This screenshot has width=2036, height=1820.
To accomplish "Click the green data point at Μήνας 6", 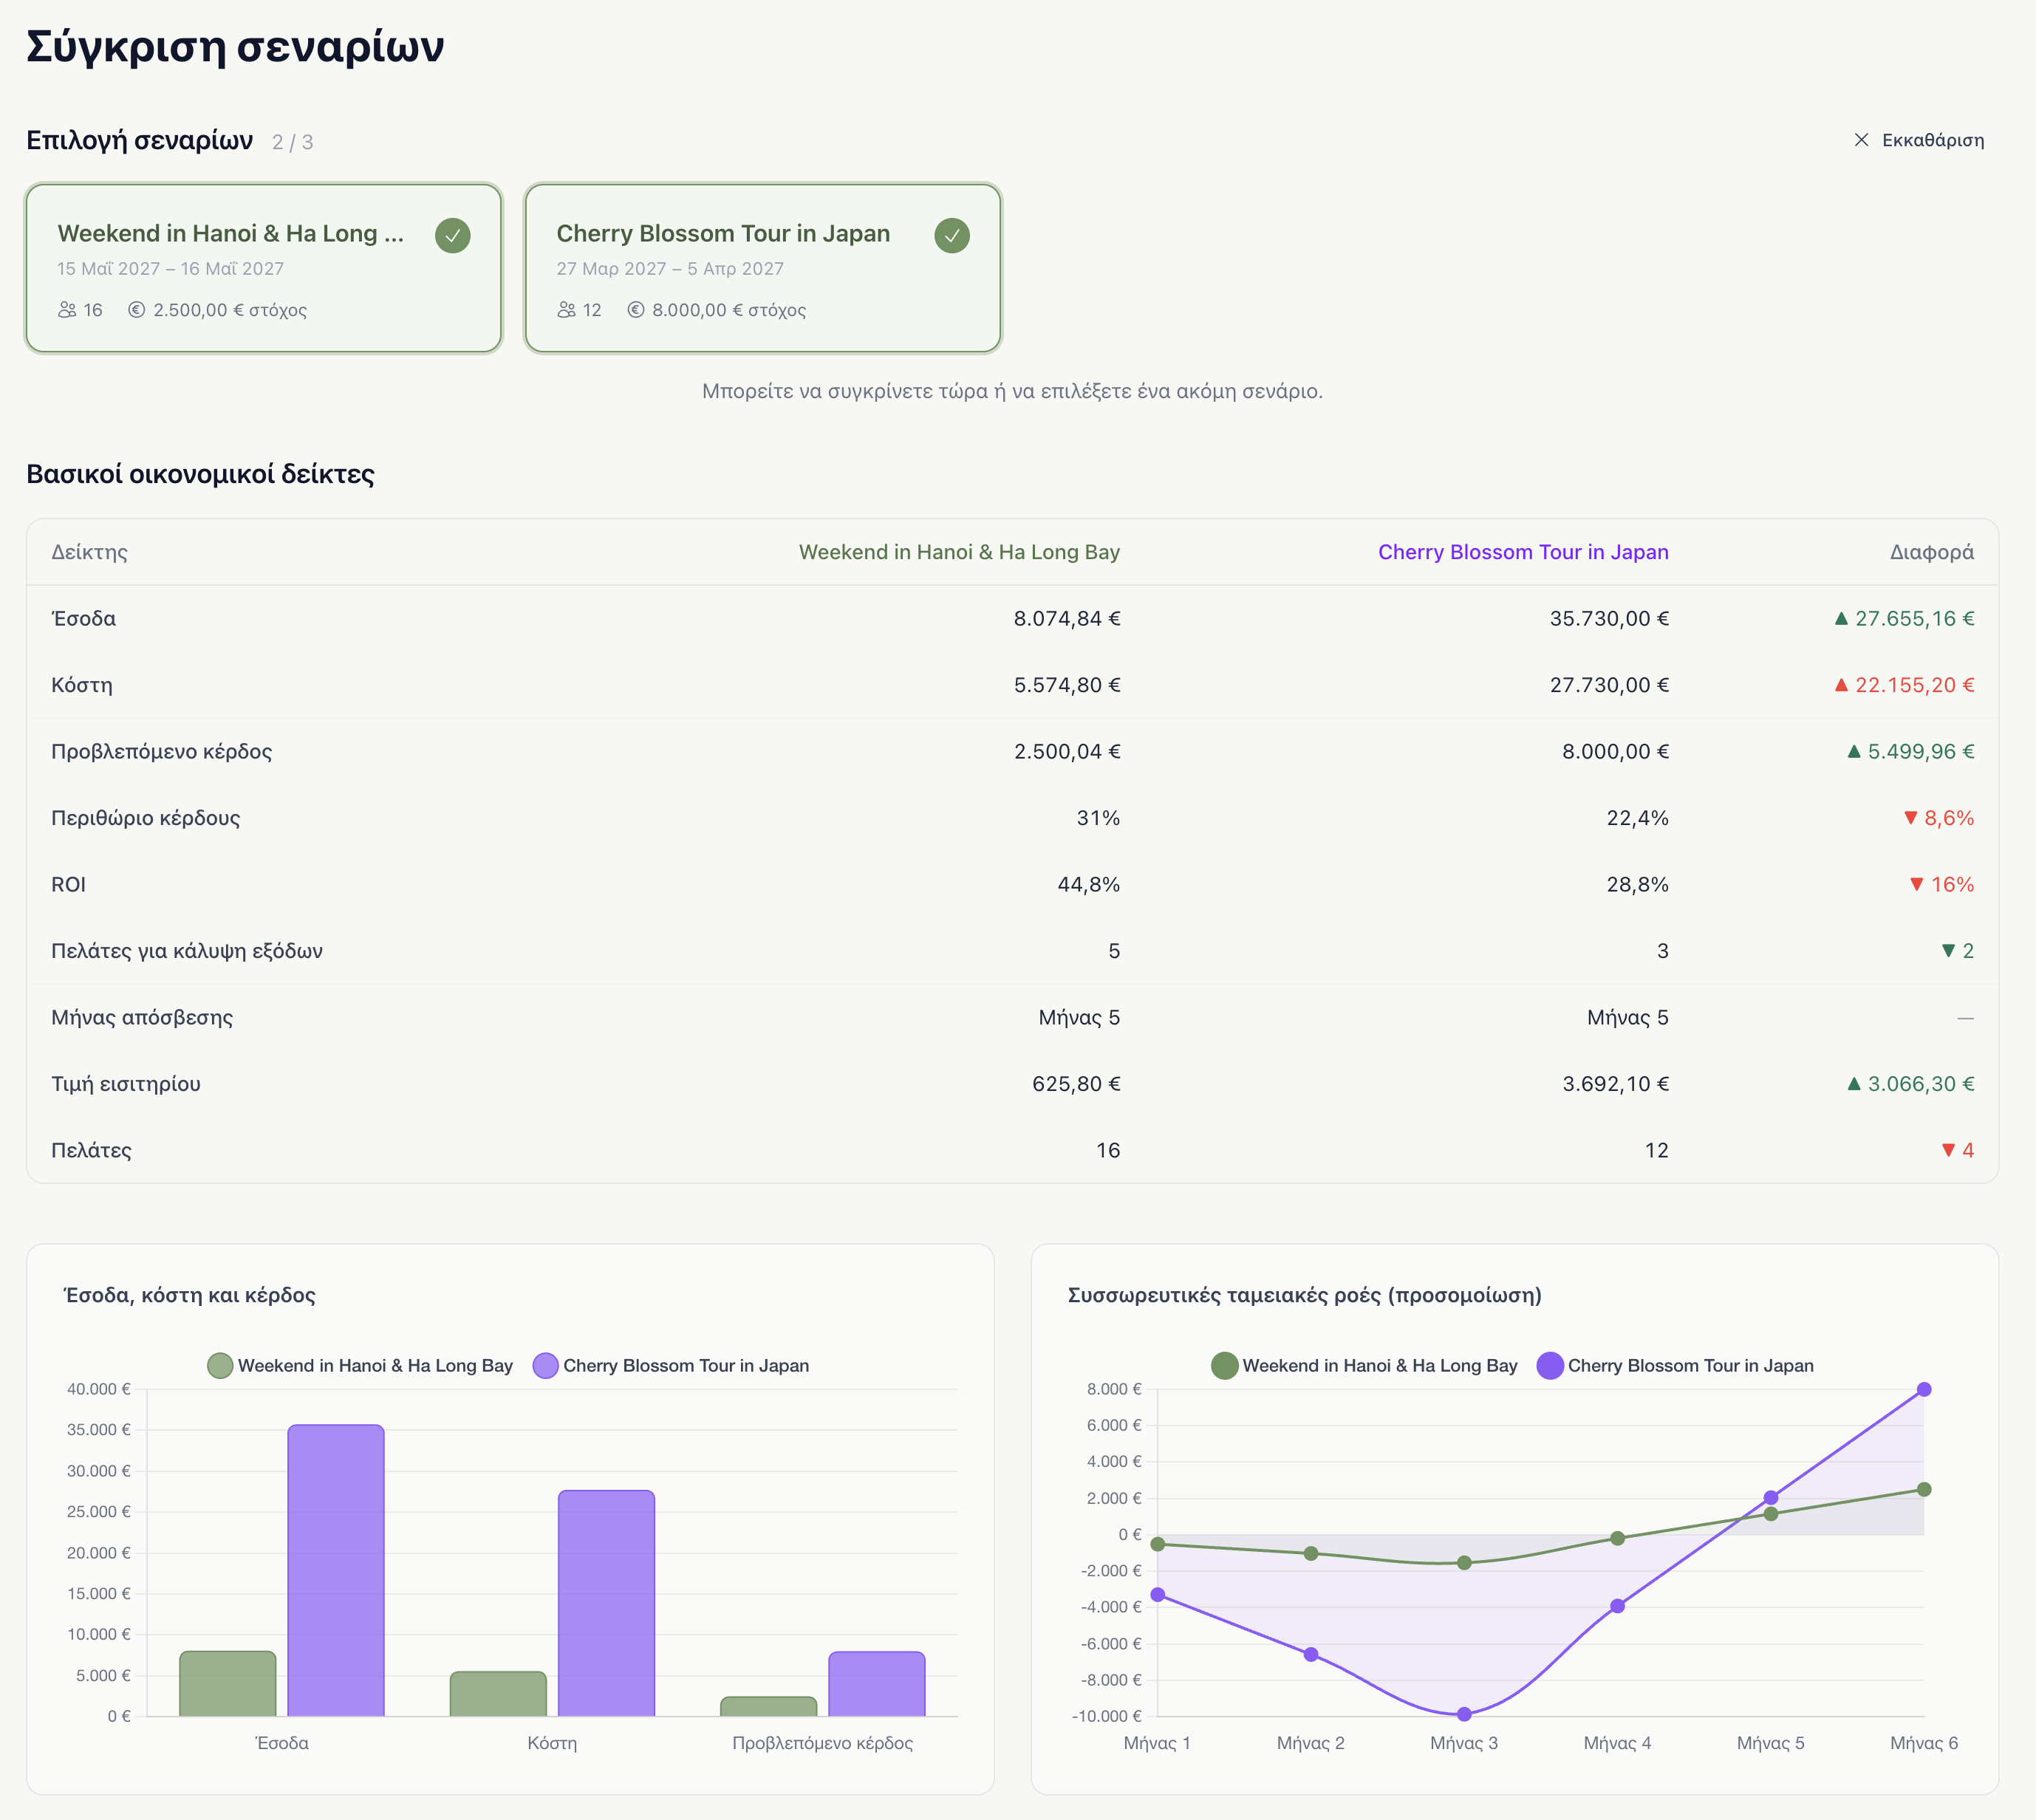I will pos(1924,1489).
